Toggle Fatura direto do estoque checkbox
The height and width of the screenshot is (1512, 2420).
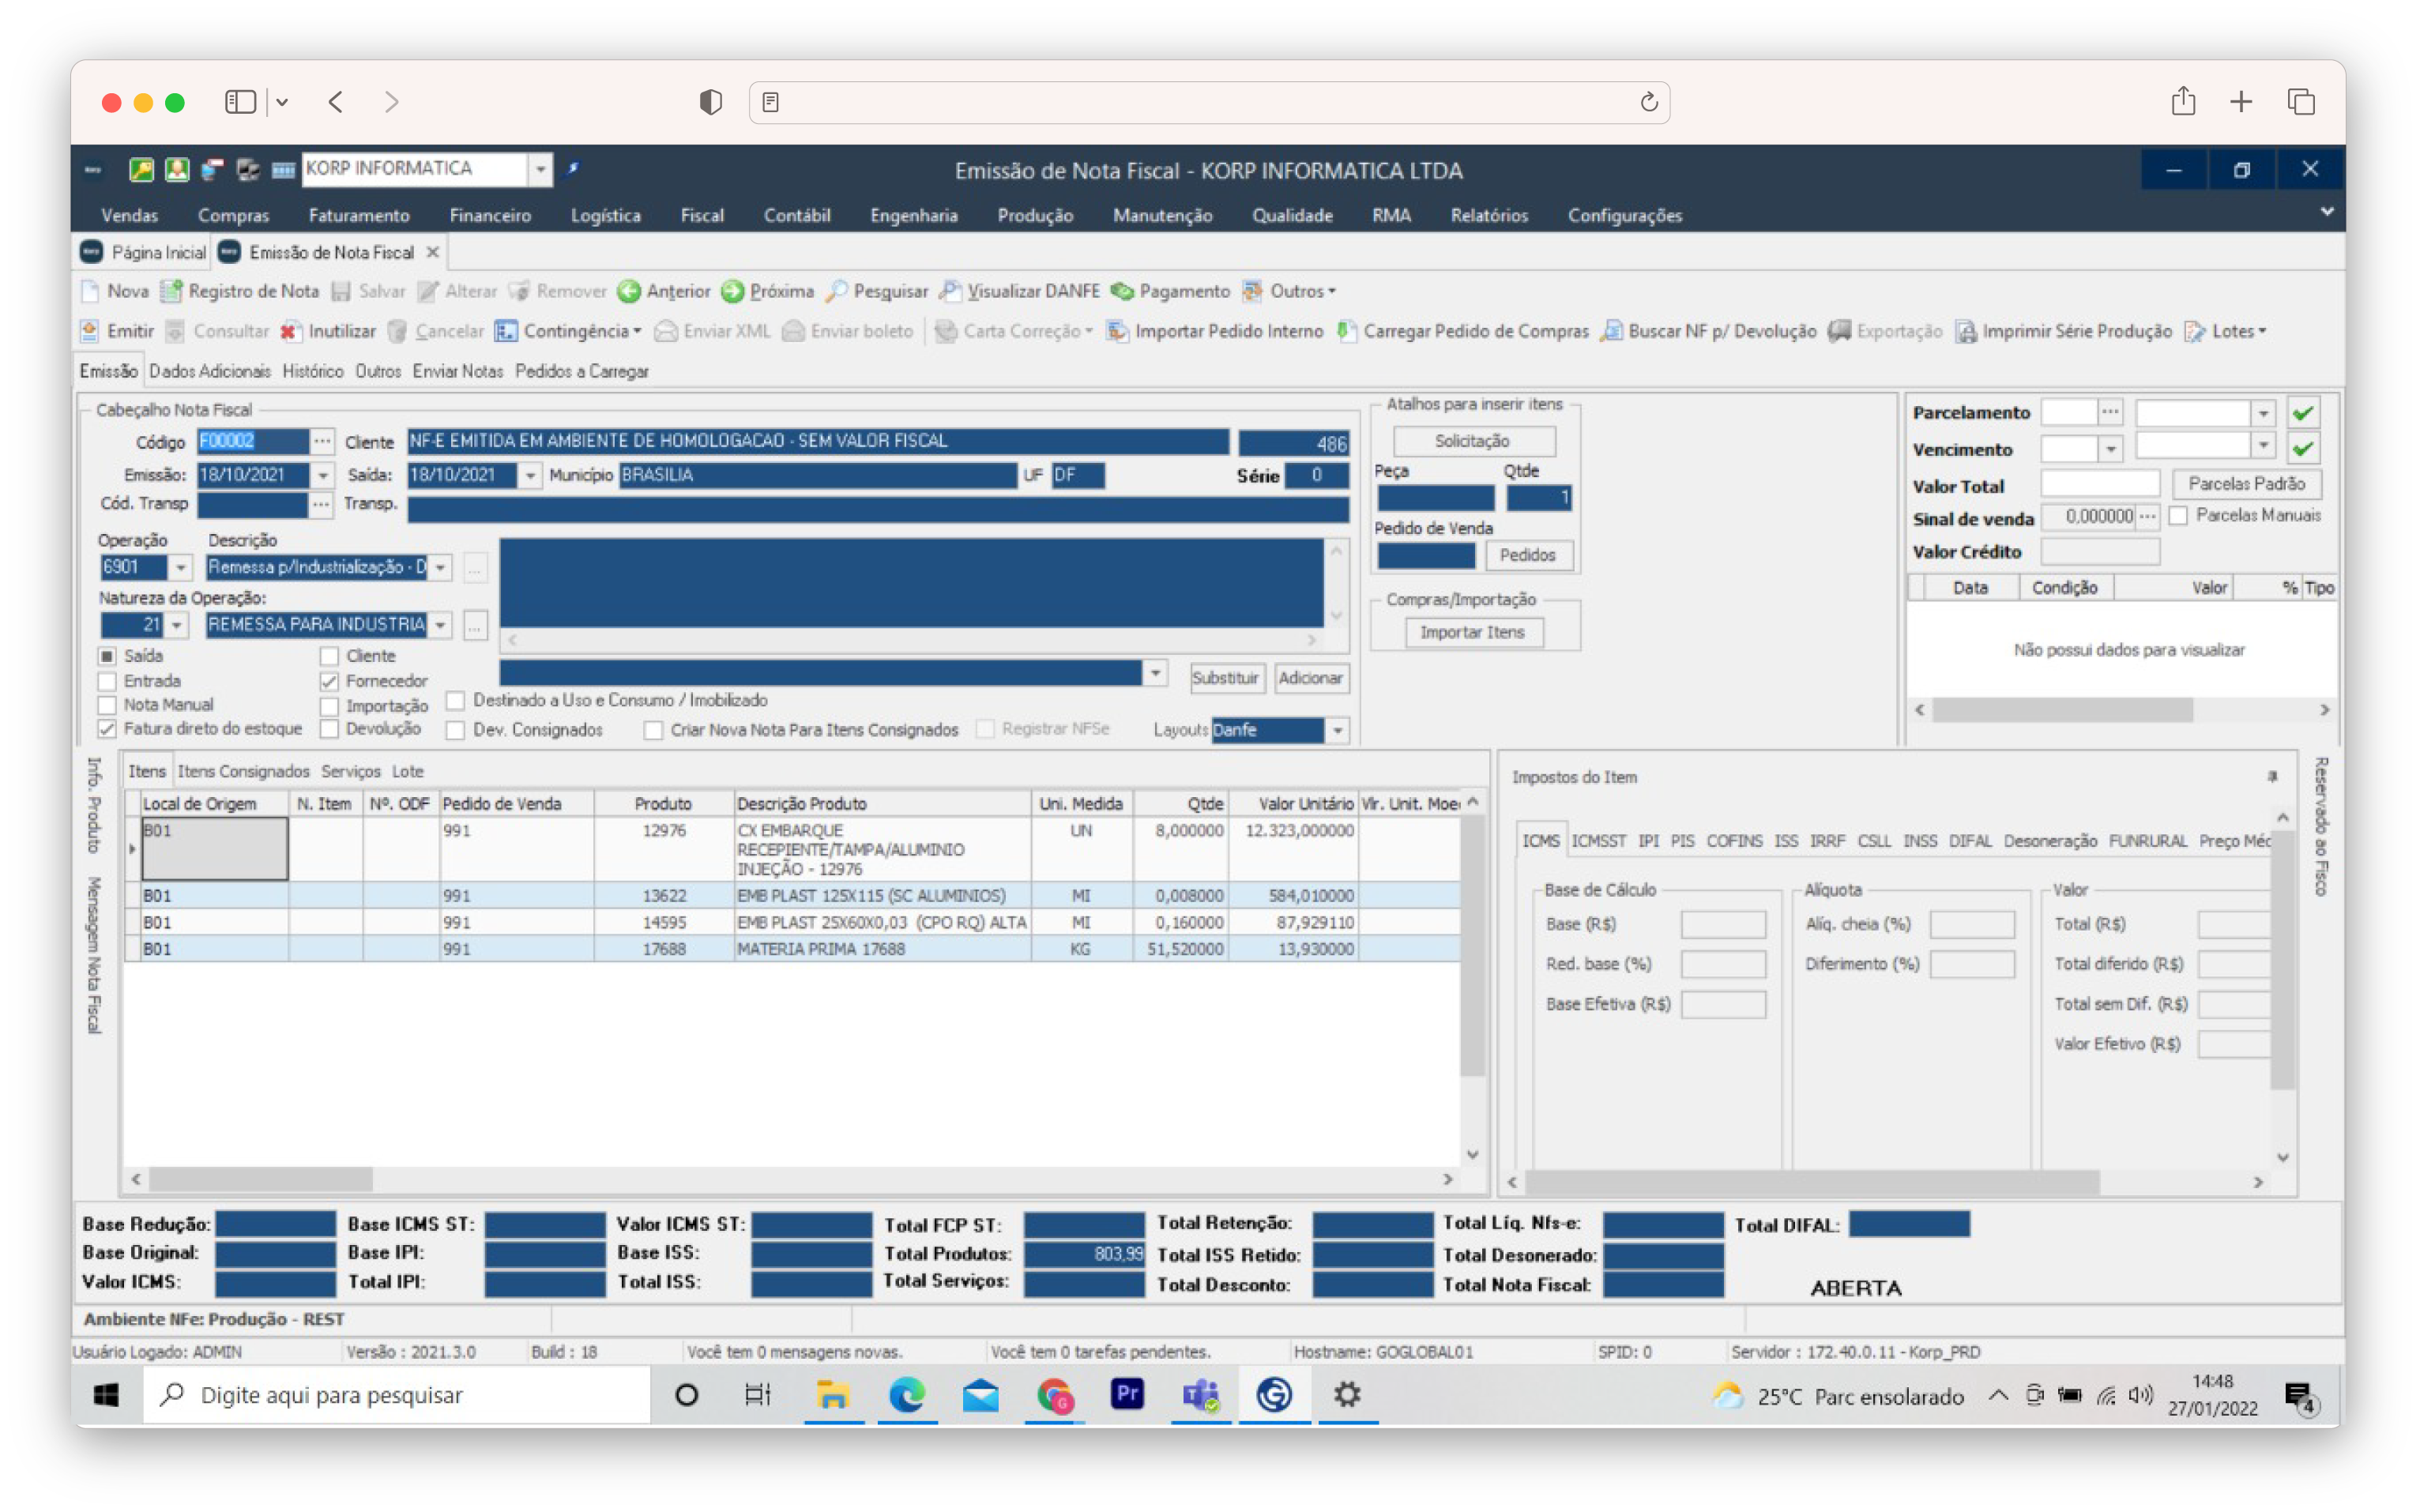tap(107, 729)
